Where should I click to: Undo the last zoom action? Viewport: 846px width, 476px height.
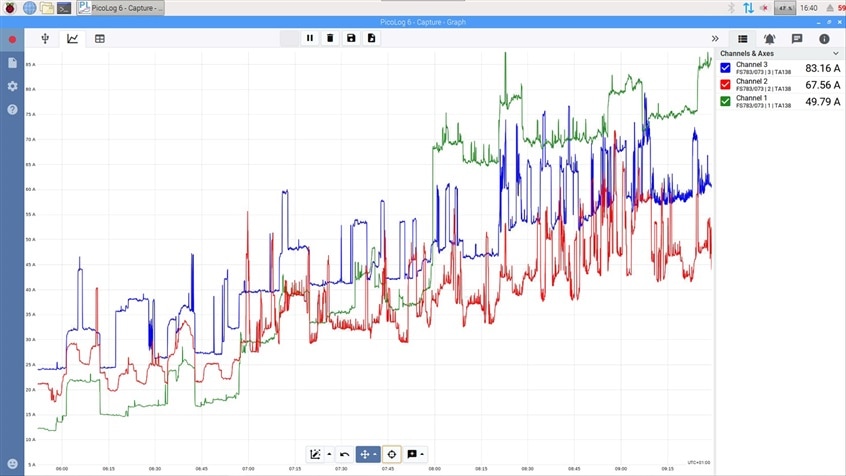tap(344, 454)
